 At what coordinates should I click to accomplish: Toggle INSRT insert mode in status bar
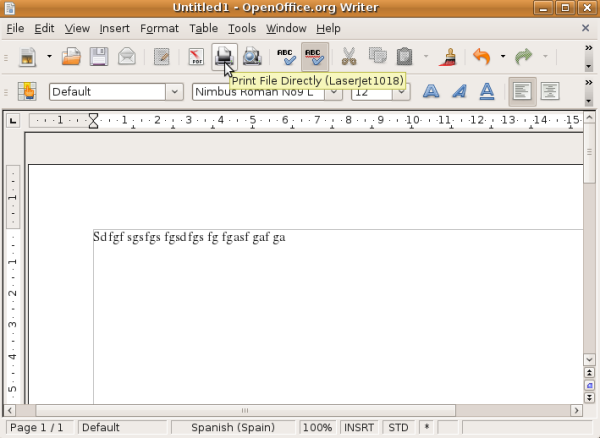click(359, 428)
